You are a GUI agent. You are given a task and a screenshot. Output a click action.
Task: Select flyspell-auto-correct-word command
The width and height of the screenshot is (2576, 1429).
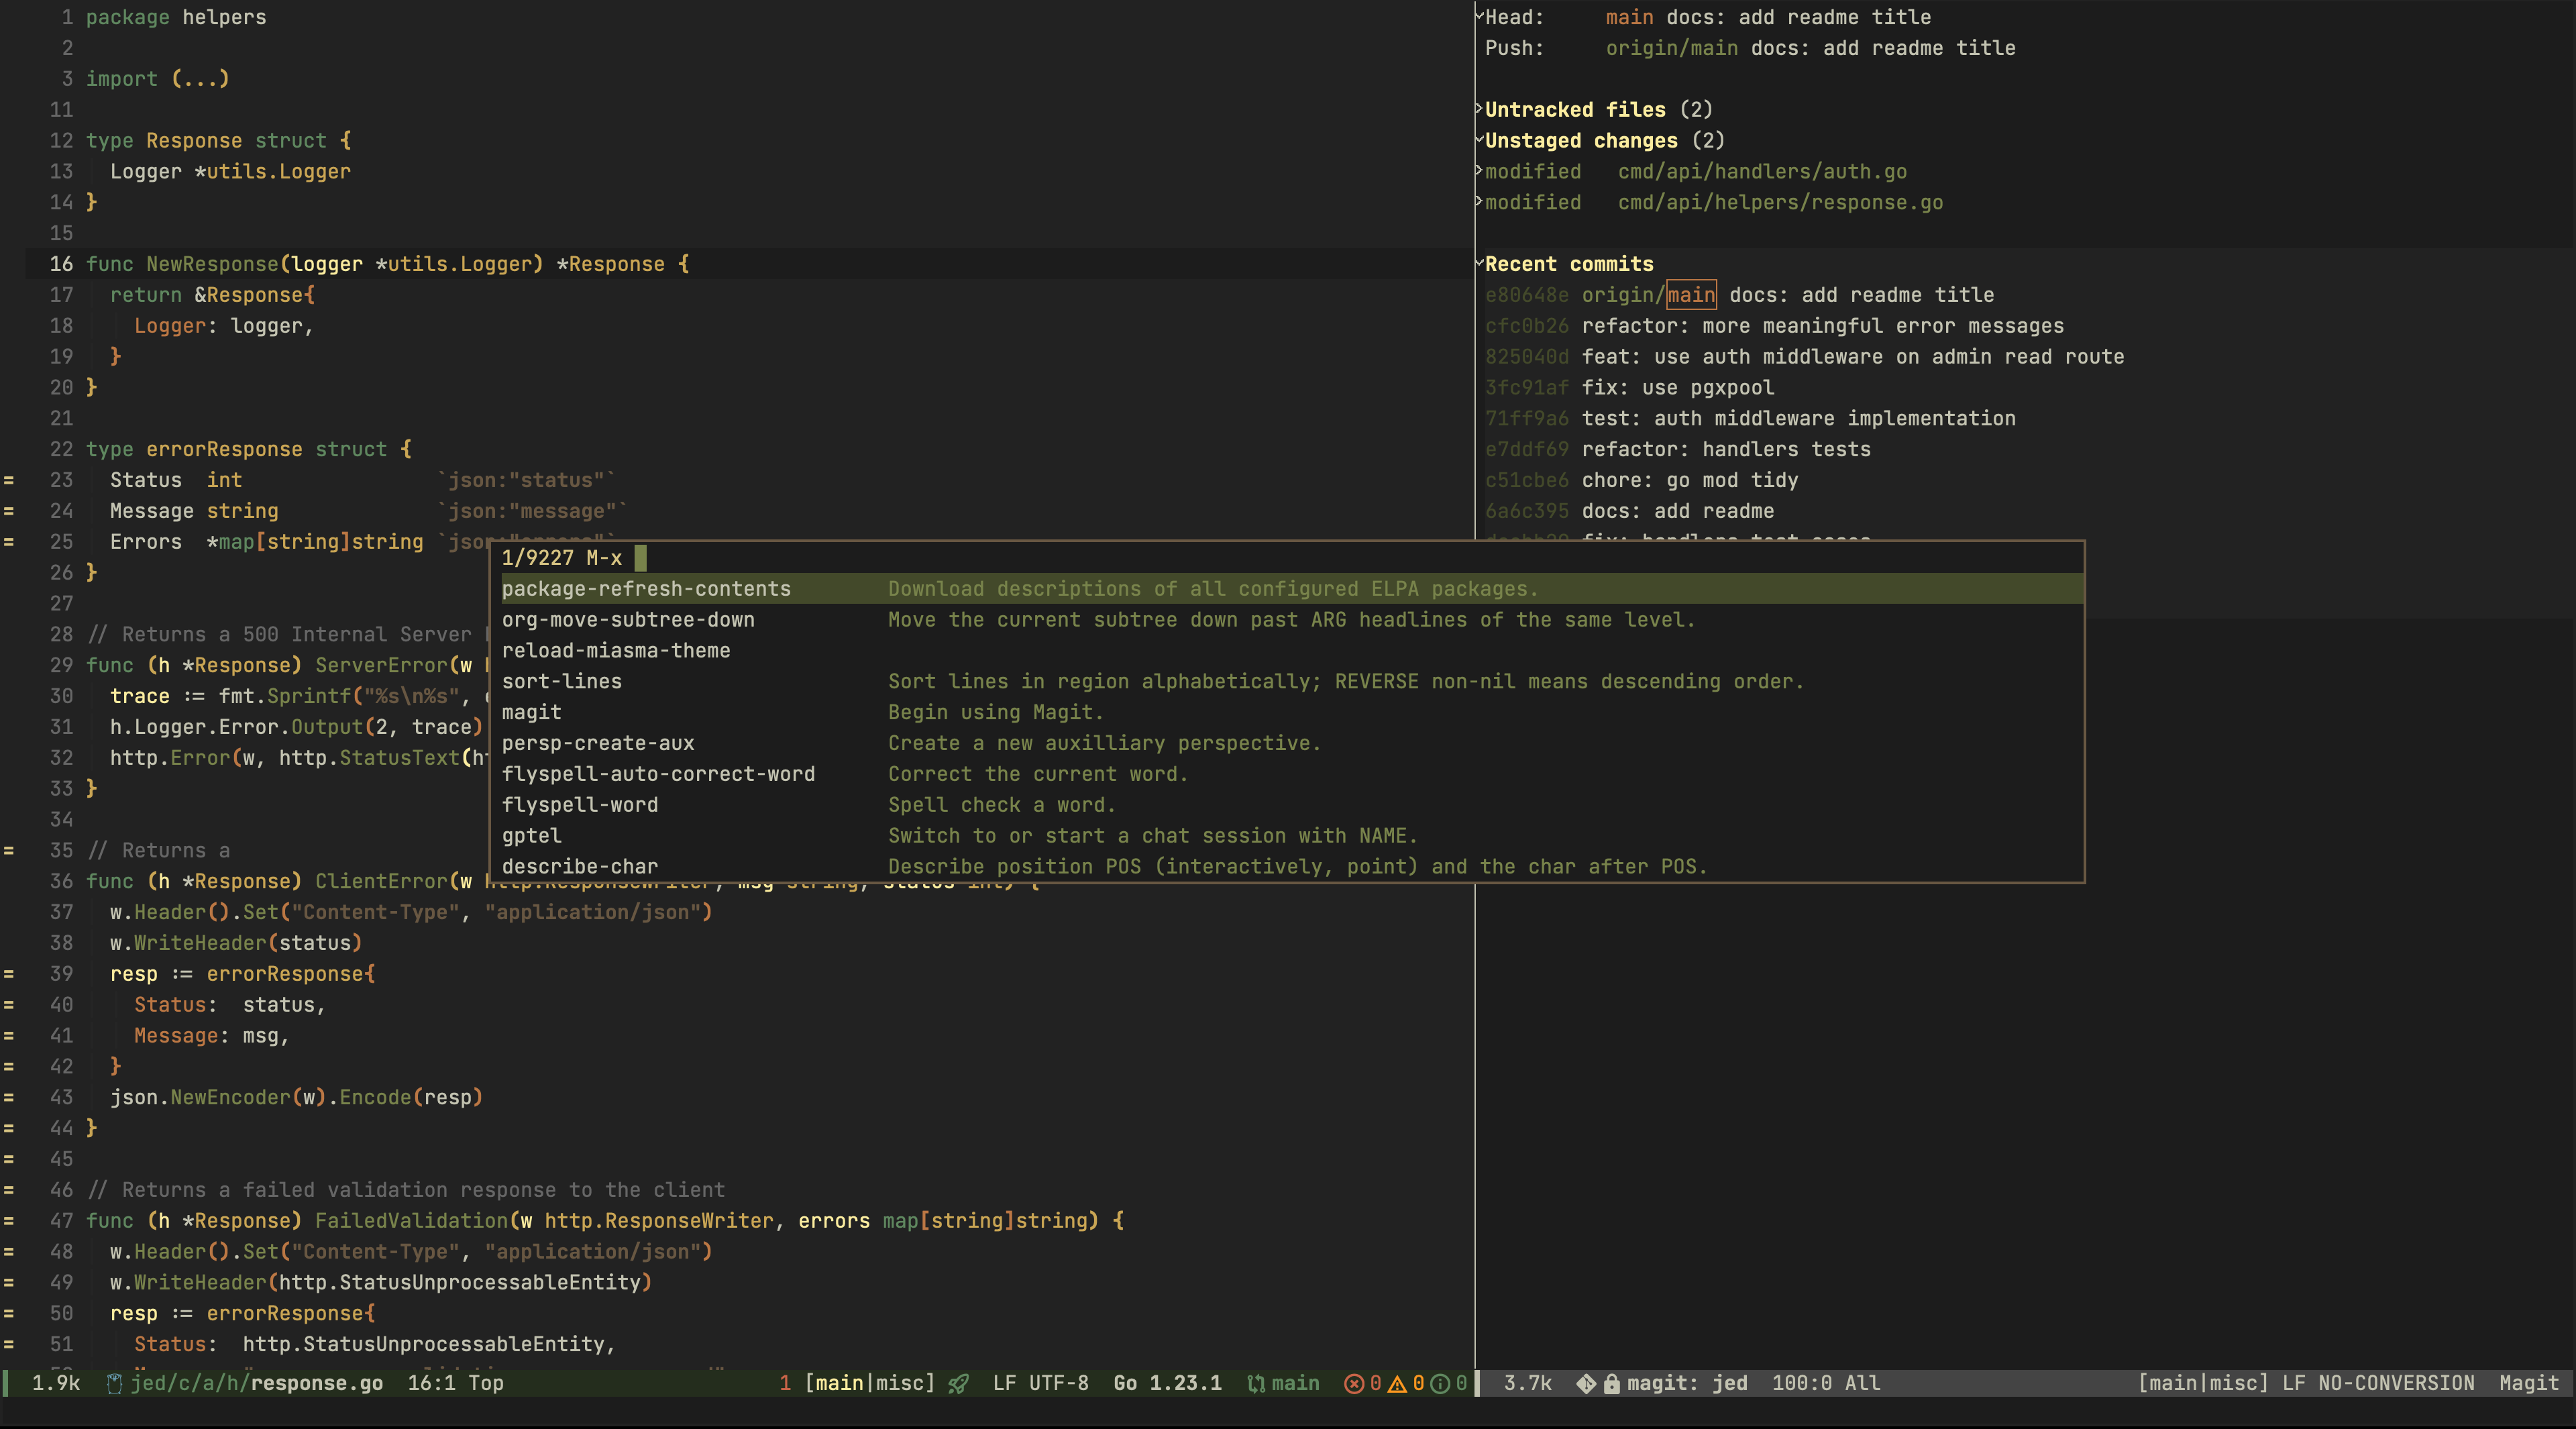click(1292, 774)
